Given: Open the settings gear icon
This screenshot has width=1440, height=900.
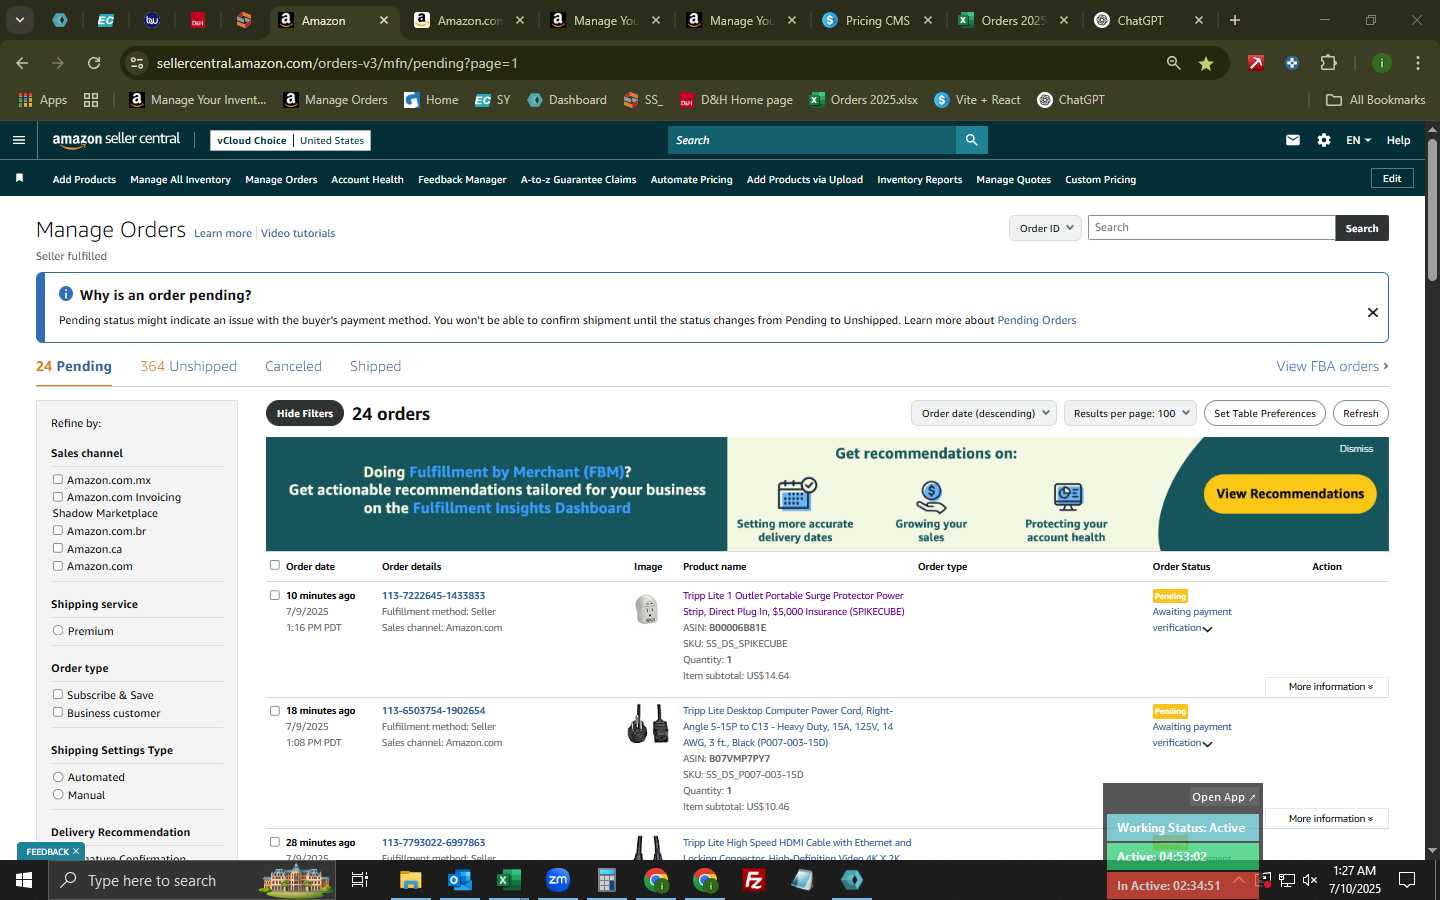Looking at the screenshot, I should [x=1324, y=140].
